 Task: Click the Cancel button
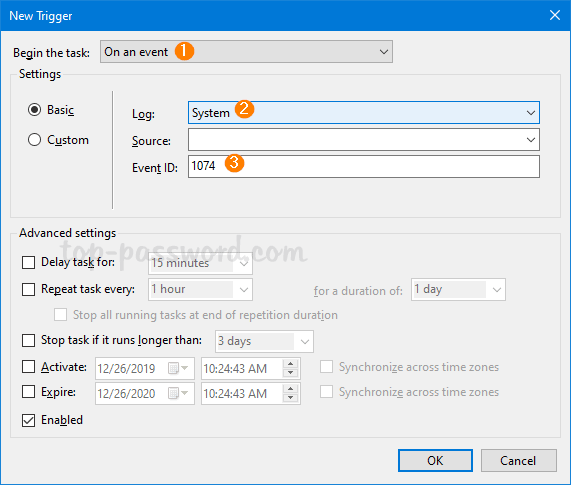(519, 461)
